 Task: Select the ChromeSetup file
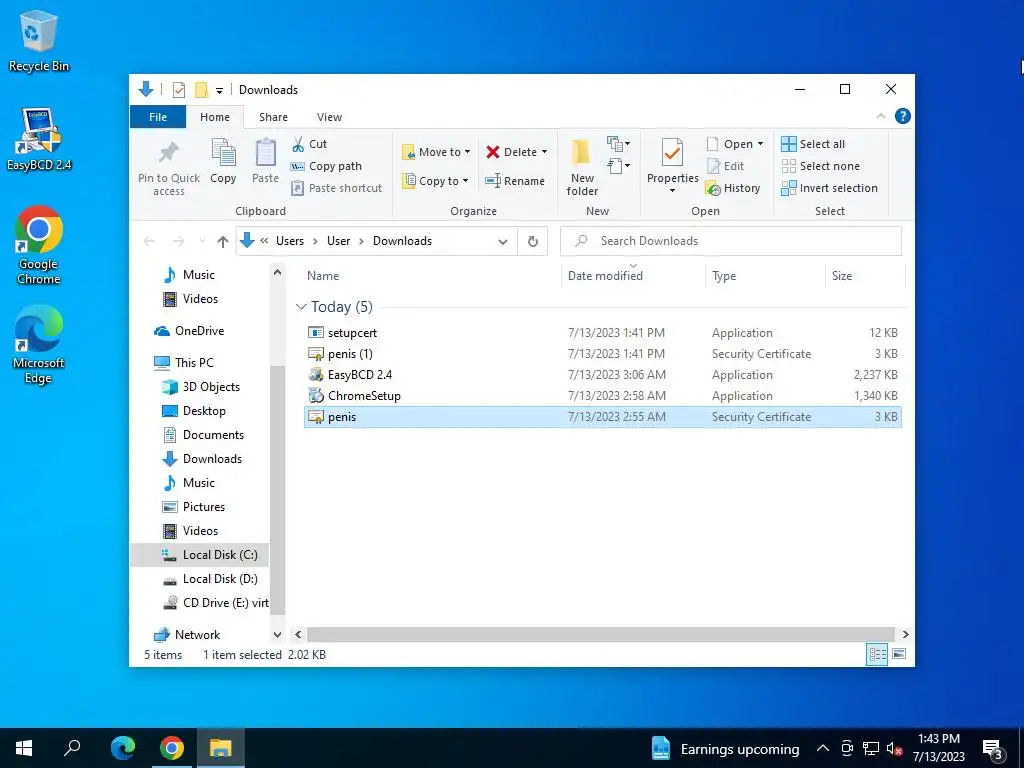[602, 396]
